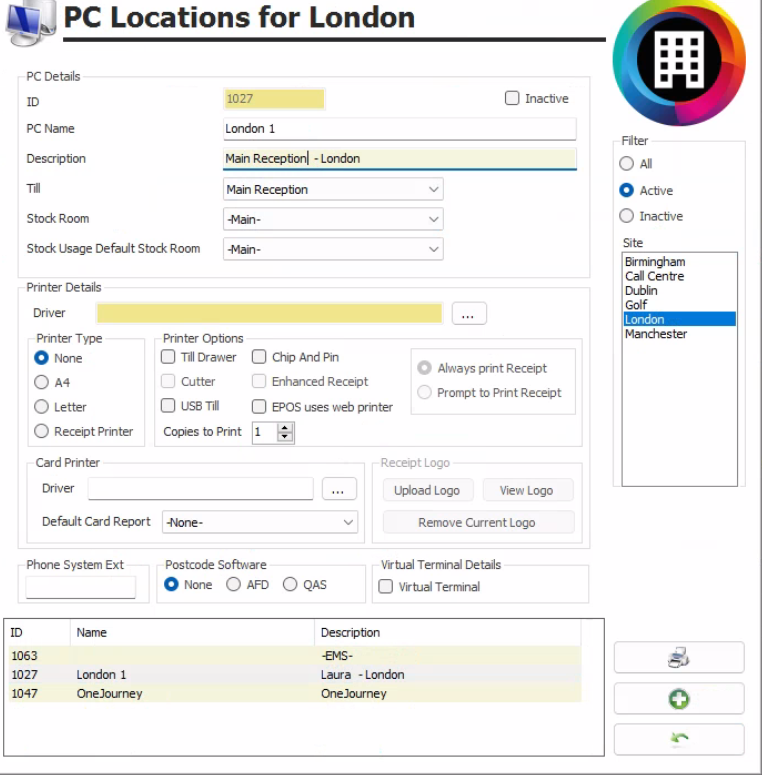Sort by Name column header
The image size is (762, 775).
click(x=192, y=633)
